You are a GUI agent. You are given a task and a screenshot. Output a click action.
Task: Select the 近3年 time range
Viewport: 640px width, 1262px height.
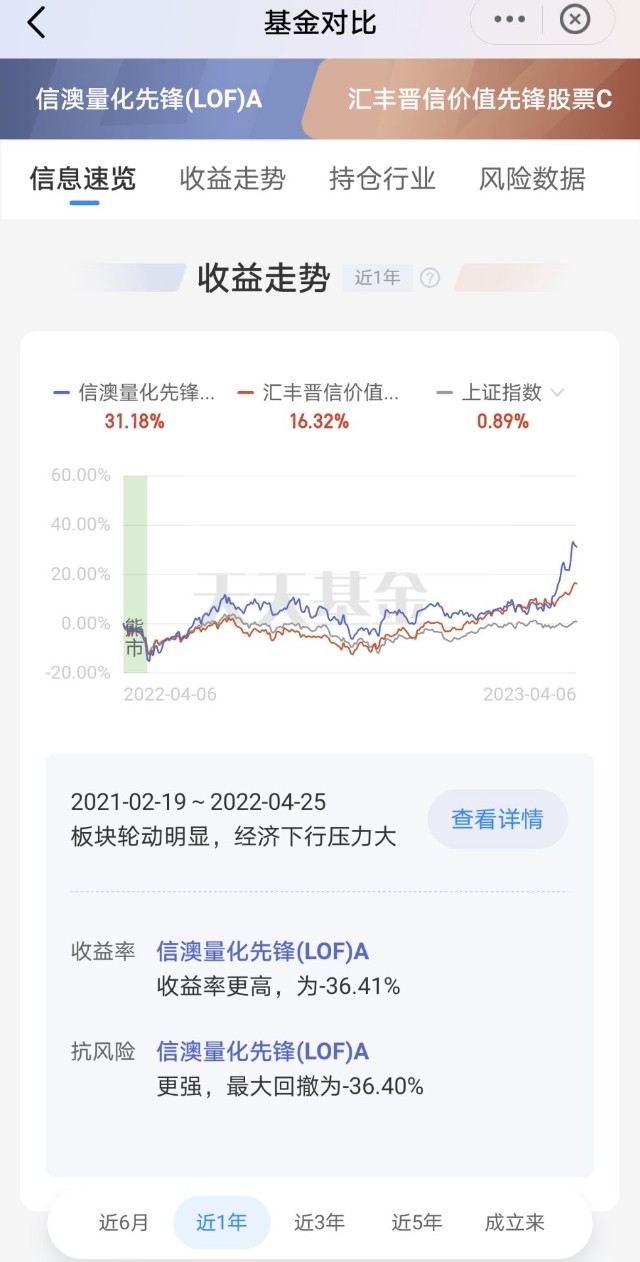click(319, 1222)
